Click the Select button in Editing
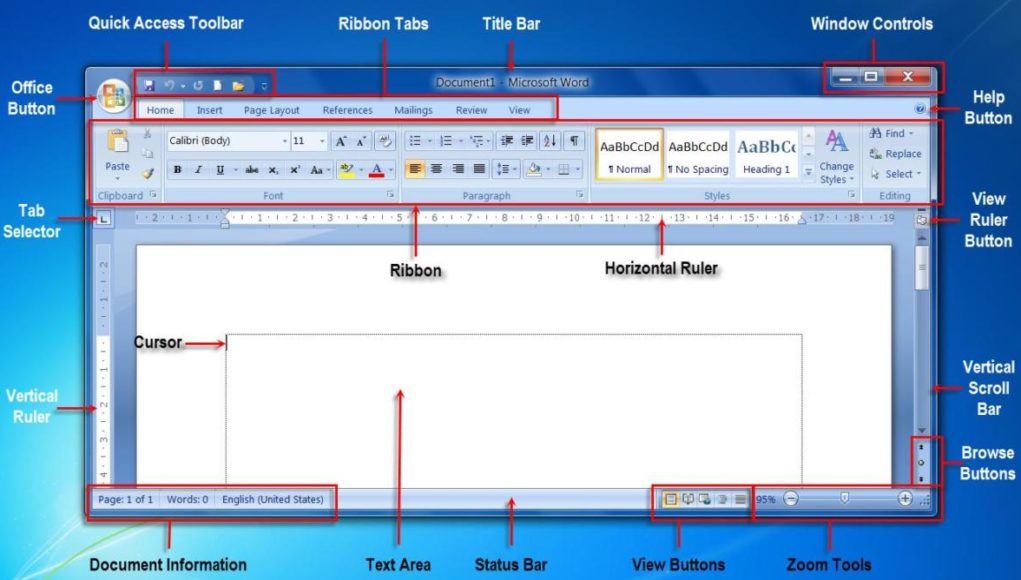Viewport: 1021px width, 580px height. point(896,174)
